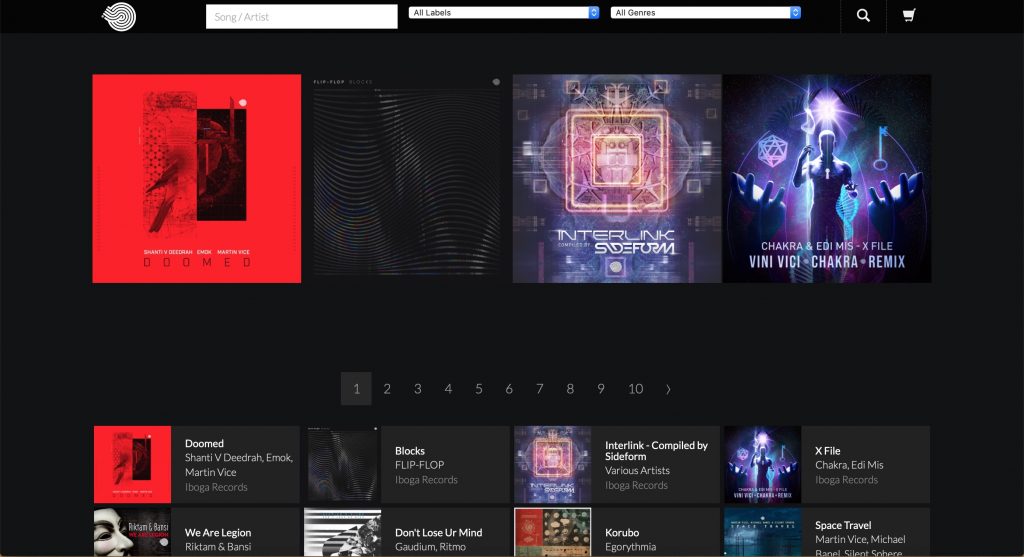The width and height of the screenshot is (1024, 557).
Task: Open the shopping cart
Action: 908,16
